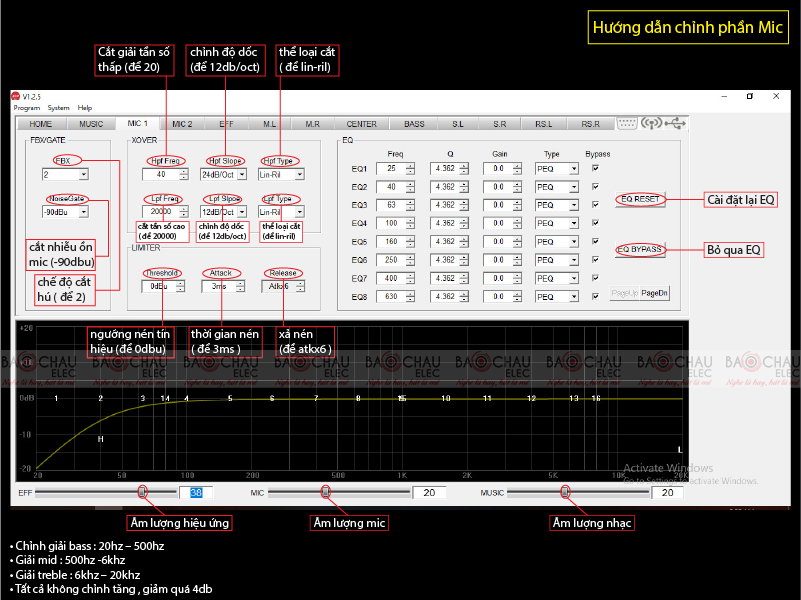Click EQ point 5 on graph

click(230, 398)
